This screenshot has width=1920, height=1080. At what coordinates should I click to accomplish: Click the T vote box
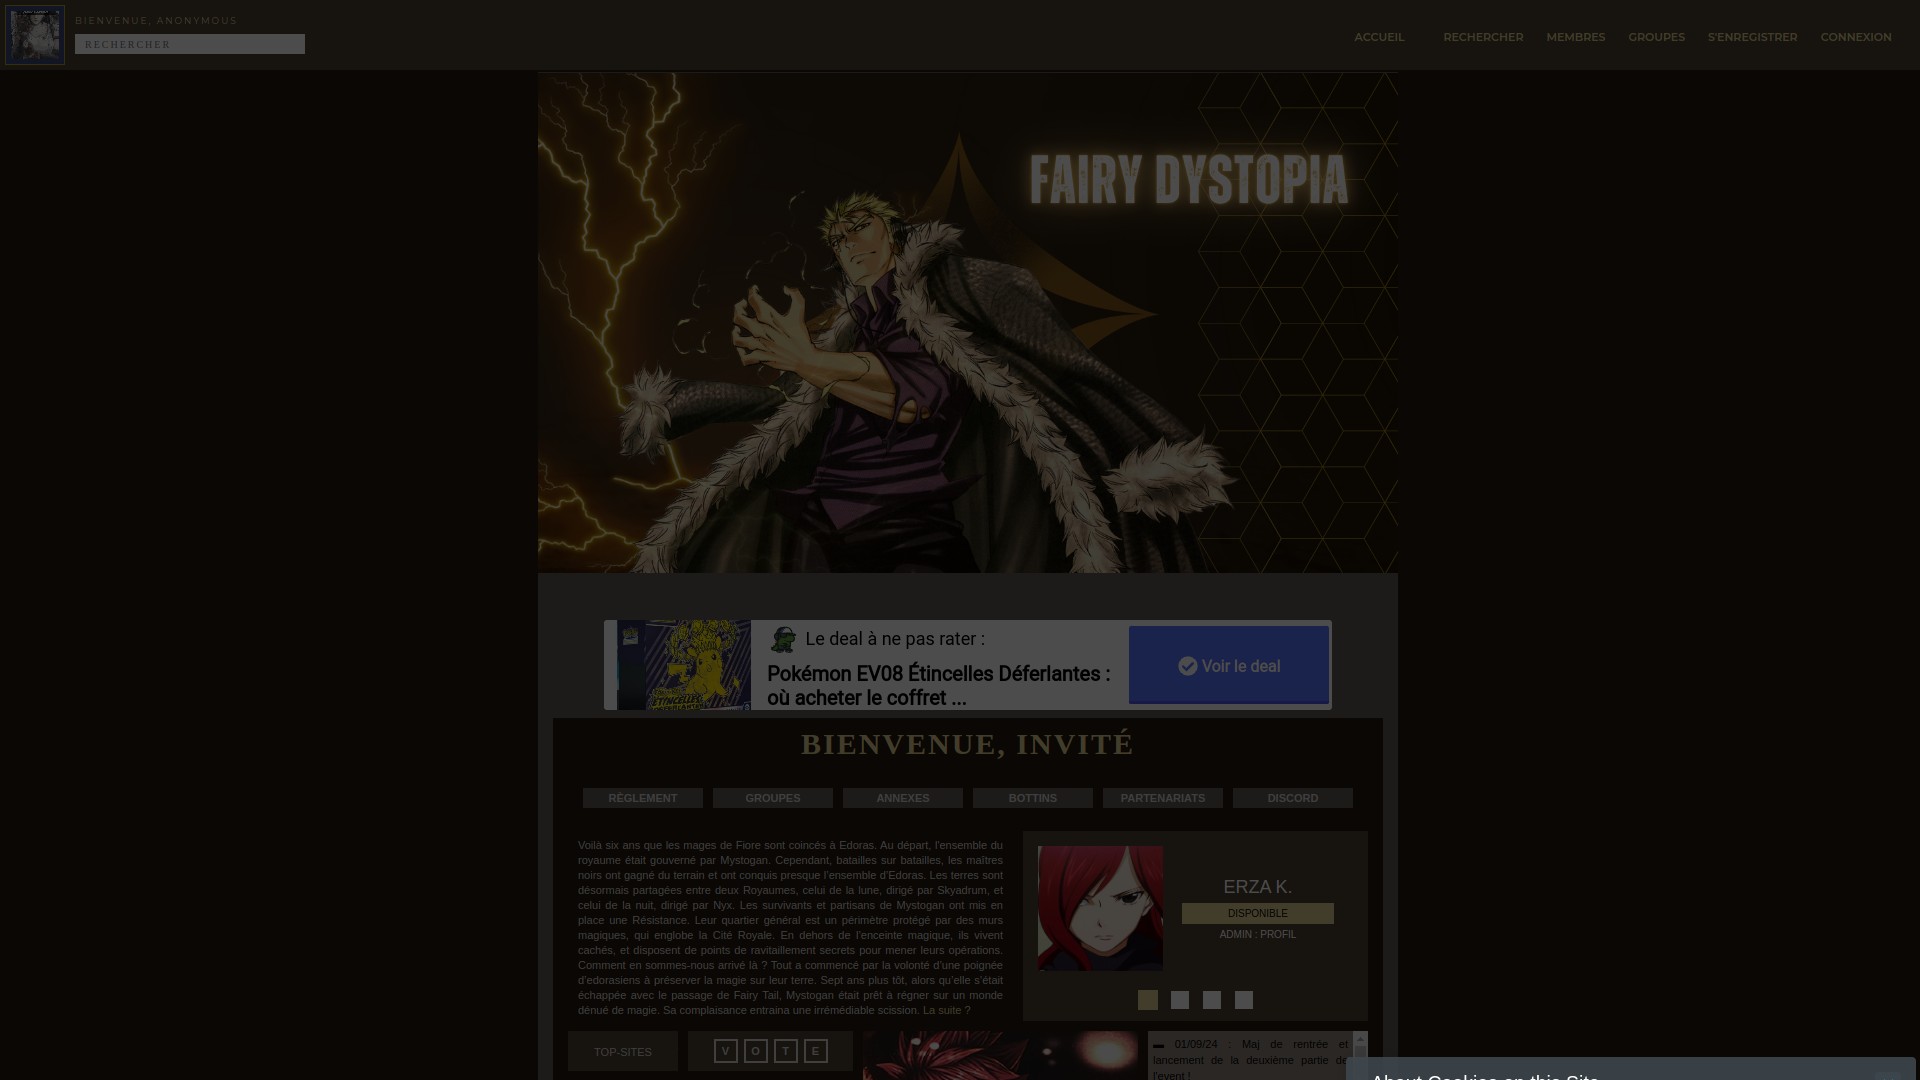point(786,1051)
